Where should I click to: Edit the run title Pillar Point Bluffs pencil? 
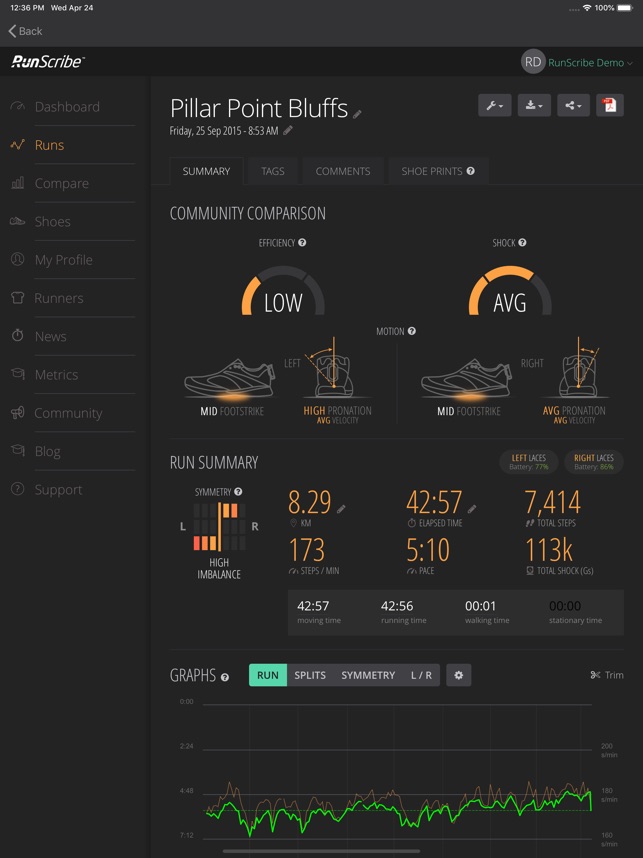(357, 114)
